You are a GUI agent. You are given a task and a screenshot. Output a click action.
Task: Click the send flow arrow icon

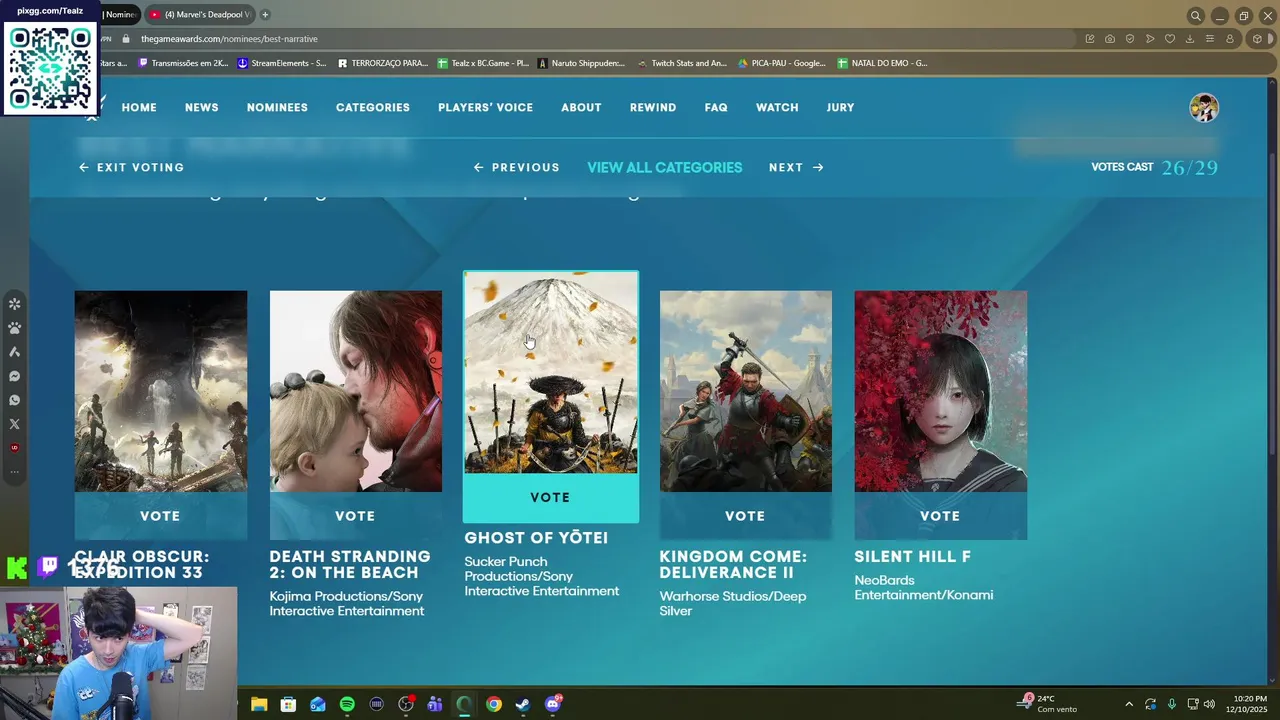tap(1150, 39)
